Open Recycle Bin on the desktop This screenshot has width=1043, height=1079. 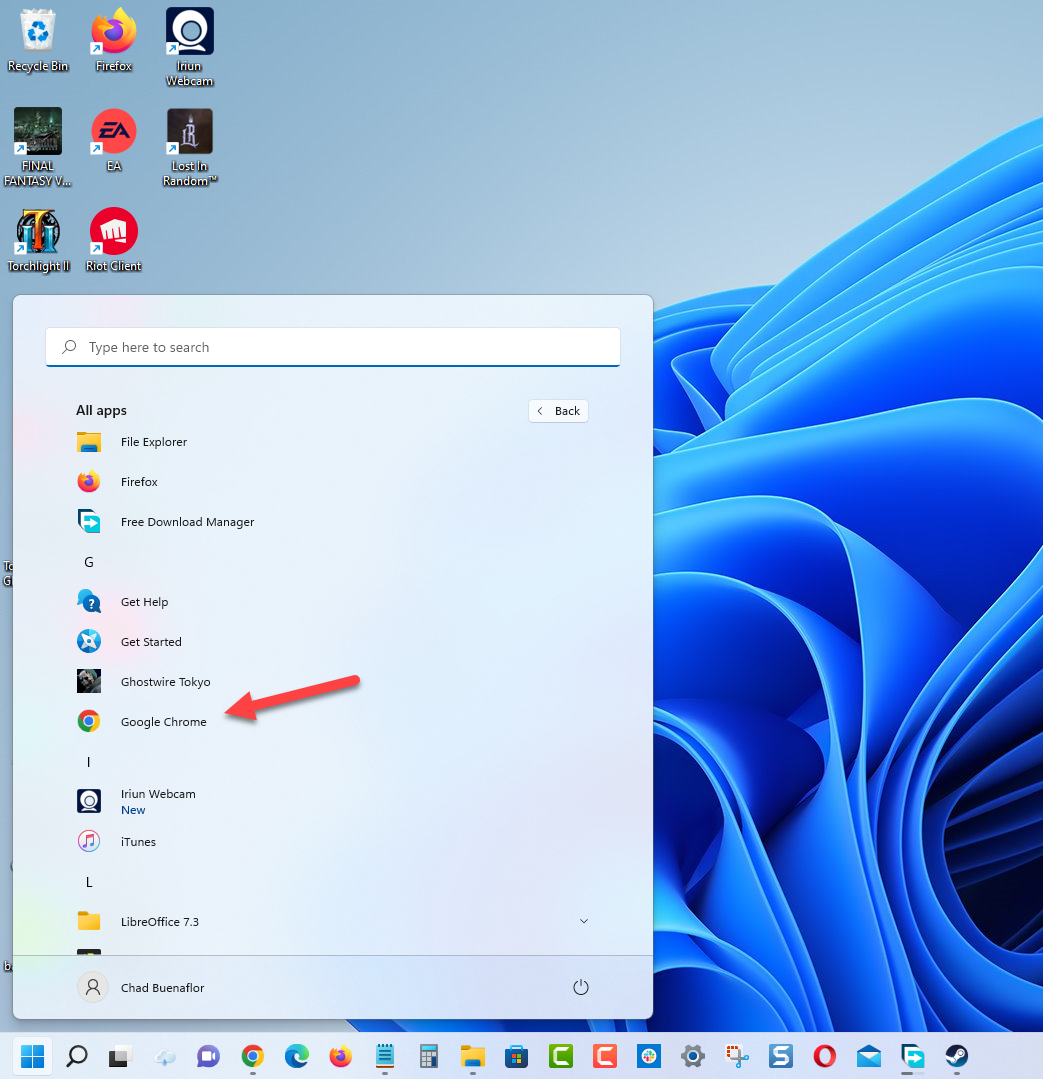[38, 41]
